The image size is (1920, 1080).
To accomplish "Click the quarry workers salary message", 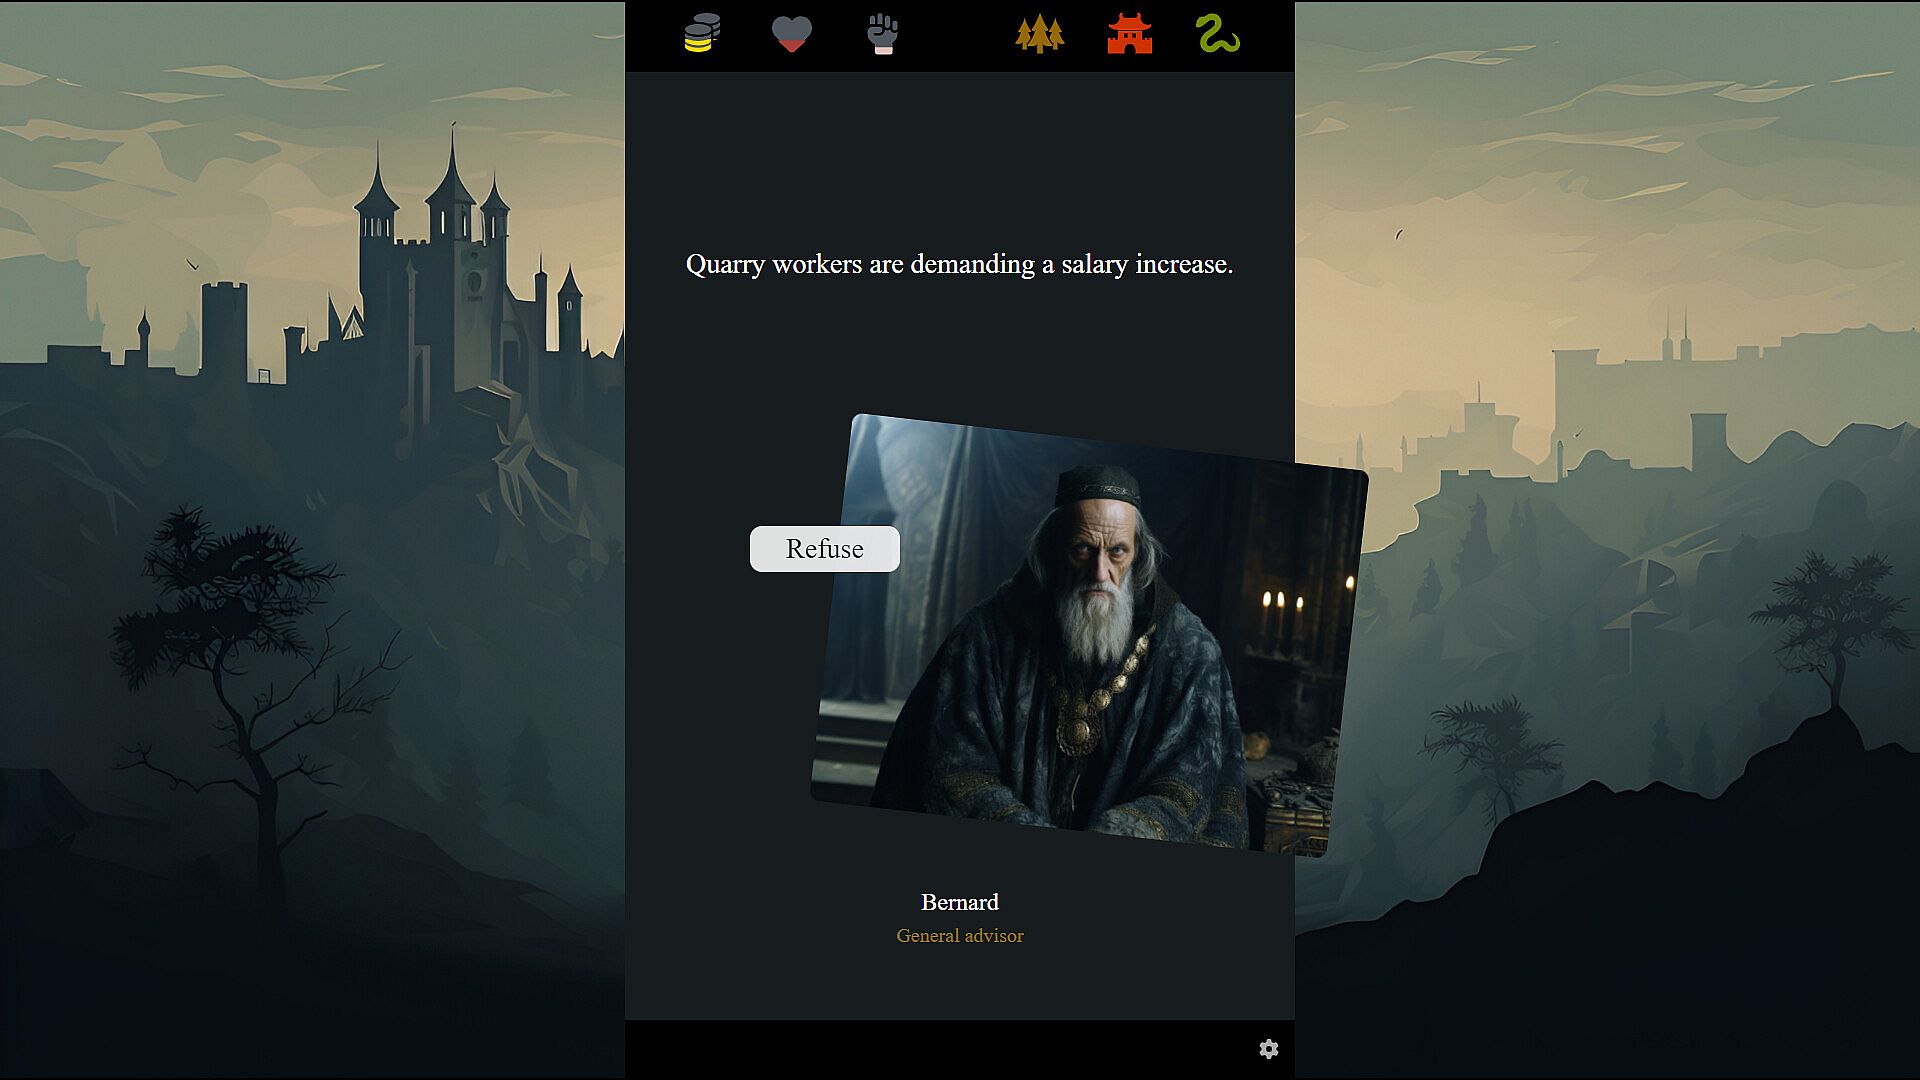I will pyautogui.click(x=959, y=264).
